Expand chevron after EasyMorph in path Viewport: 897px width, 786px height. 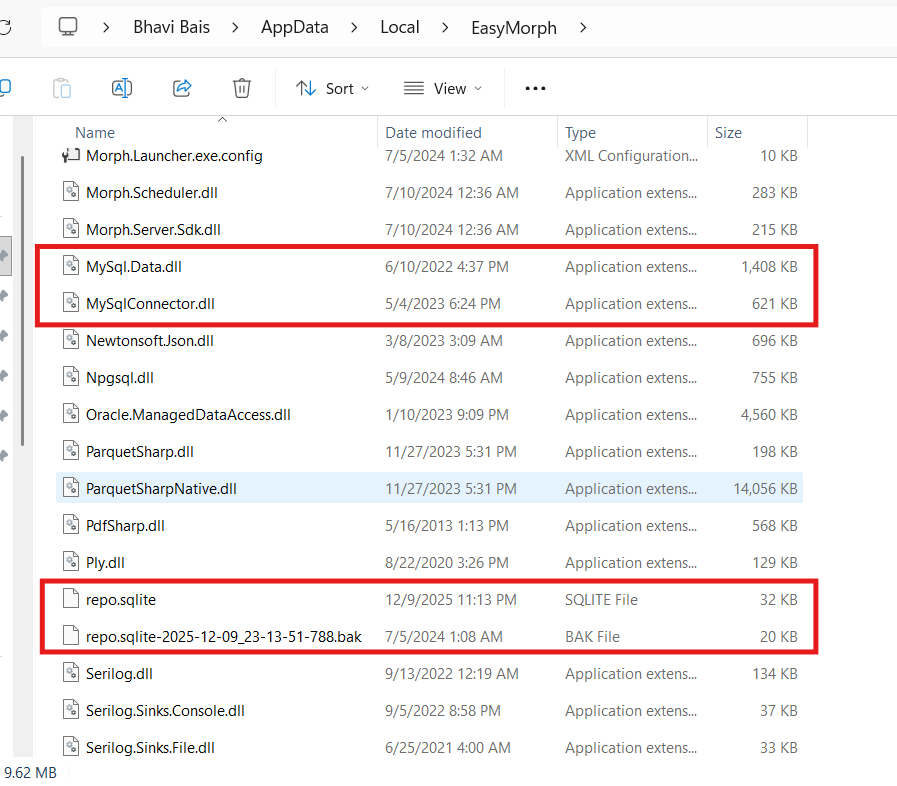tap(584, 27)
